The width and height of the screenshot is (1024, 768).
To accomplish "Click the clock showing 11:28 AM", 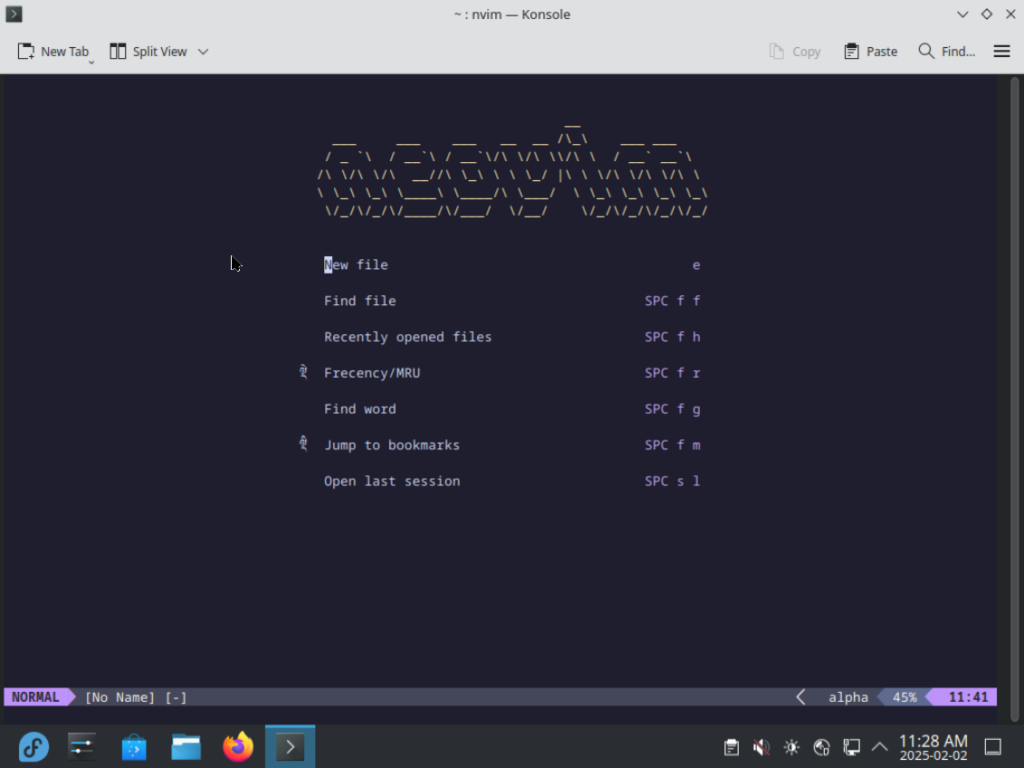I will point(932,747).
